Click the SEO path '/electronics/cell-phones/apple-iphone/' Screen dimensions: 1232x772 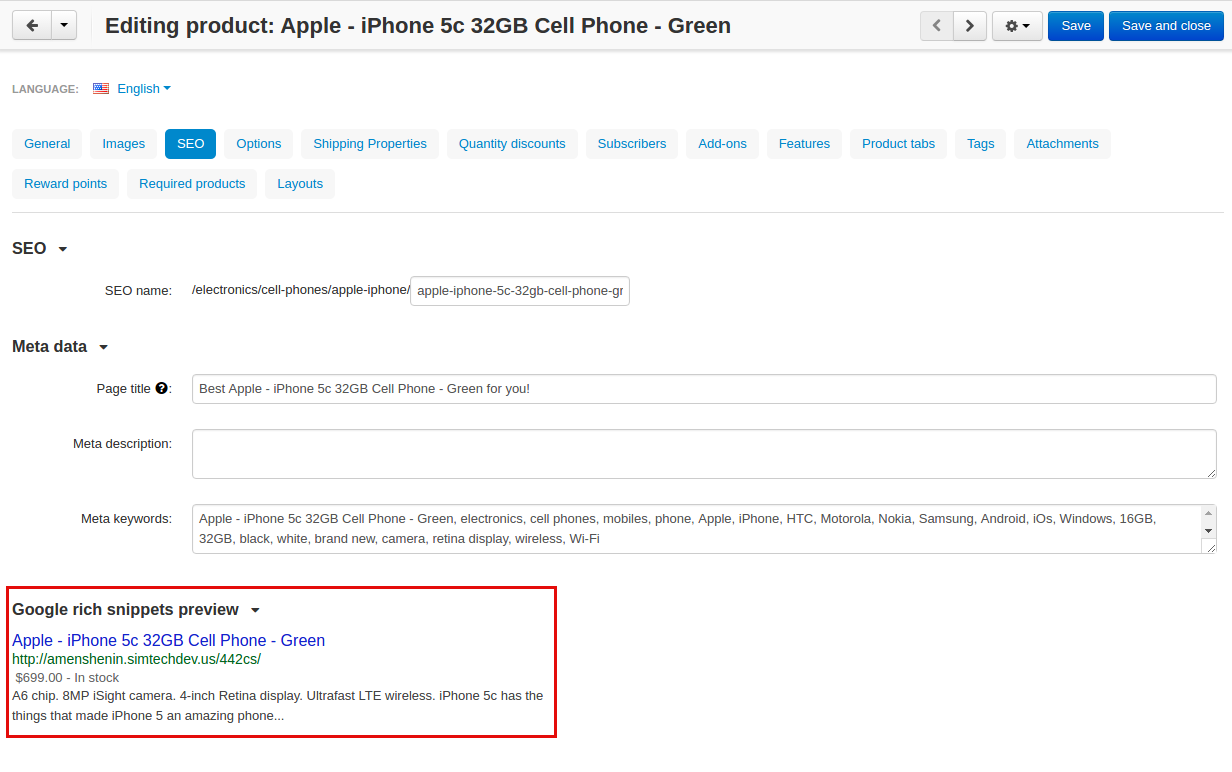pyautogui.click(x=301, y=290)
